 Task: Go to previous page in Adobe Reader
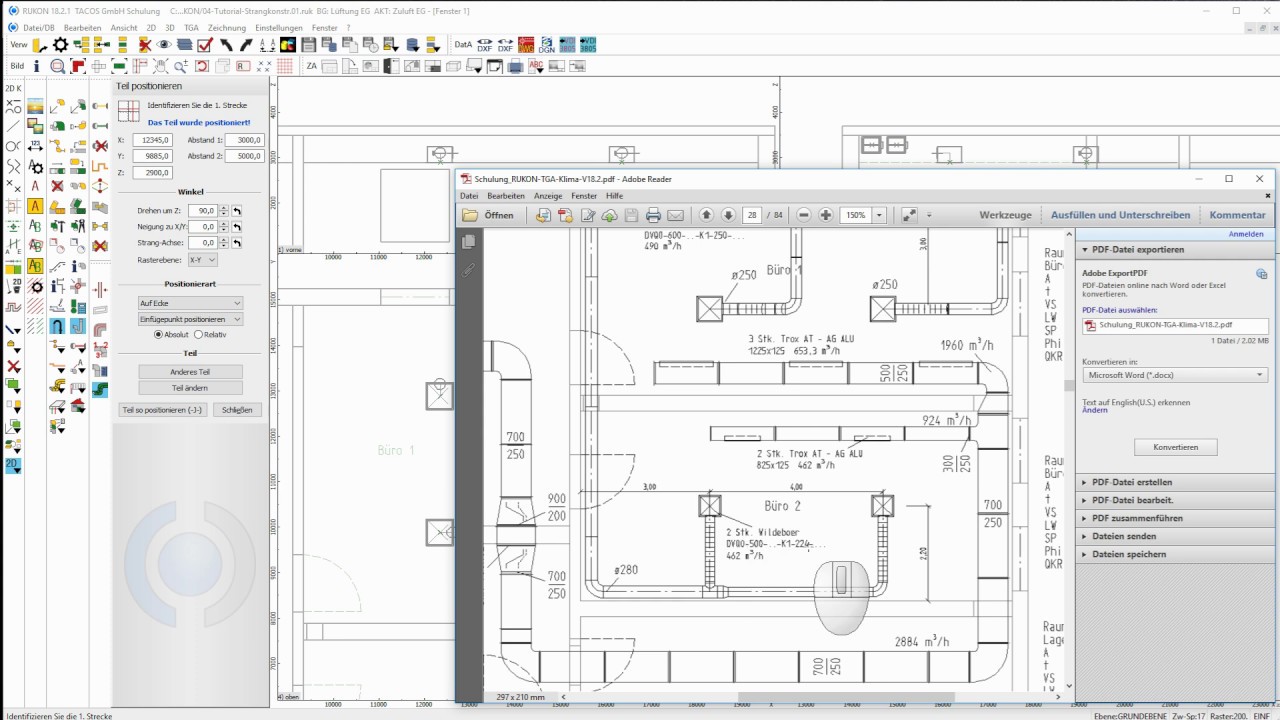[706, 215]
